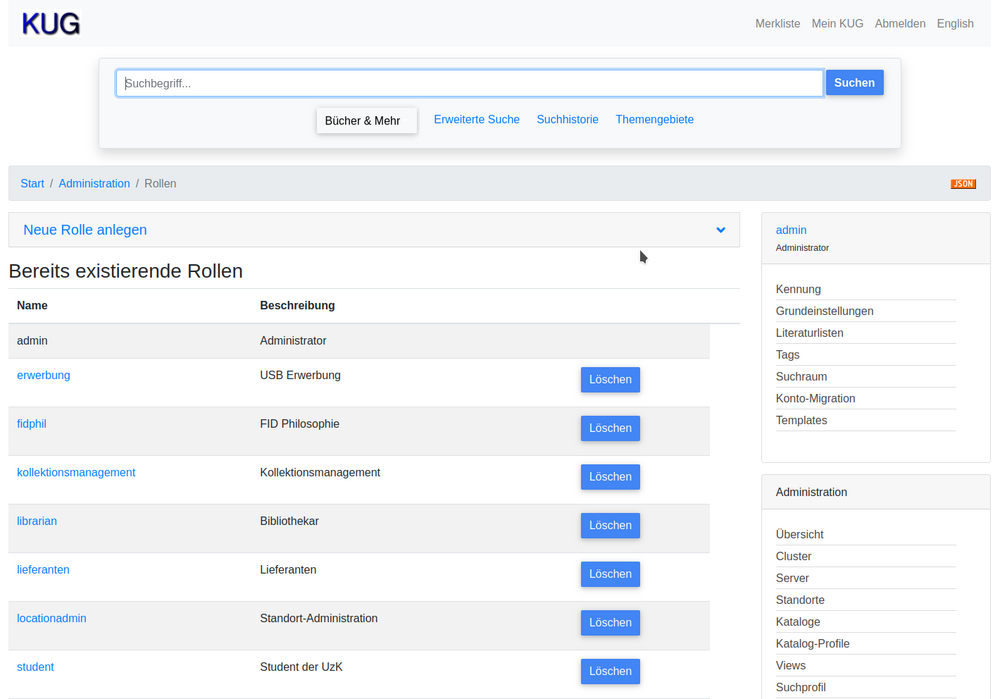
Task: Click the chevron next to Neue Rolle anlegen
Action: (x=720, y=230)
